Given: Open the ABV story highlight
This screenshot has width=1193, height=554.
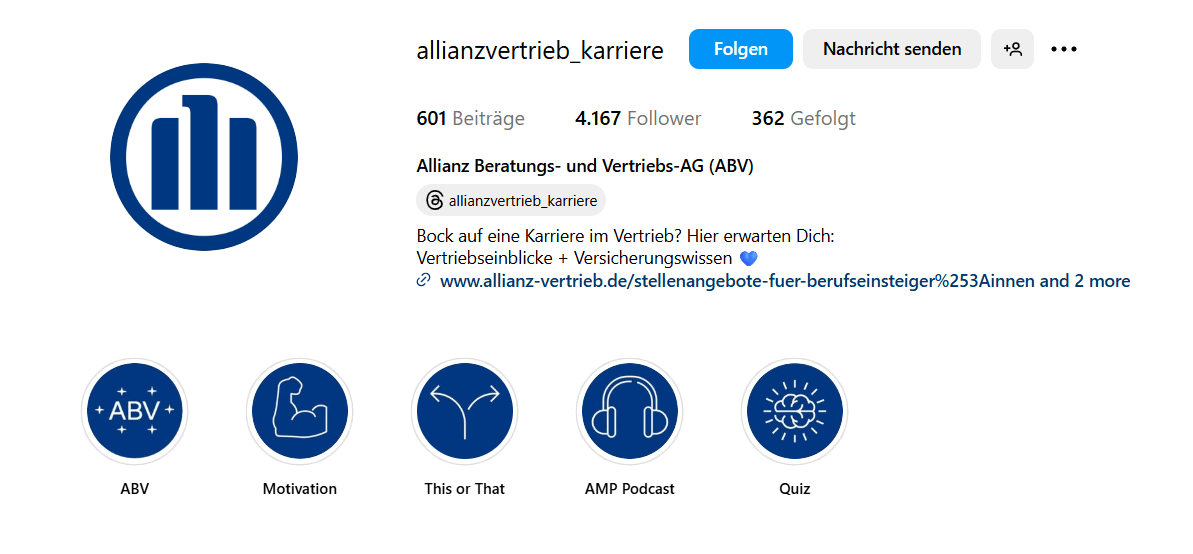Looking at the screenshot, I should 134,411.
